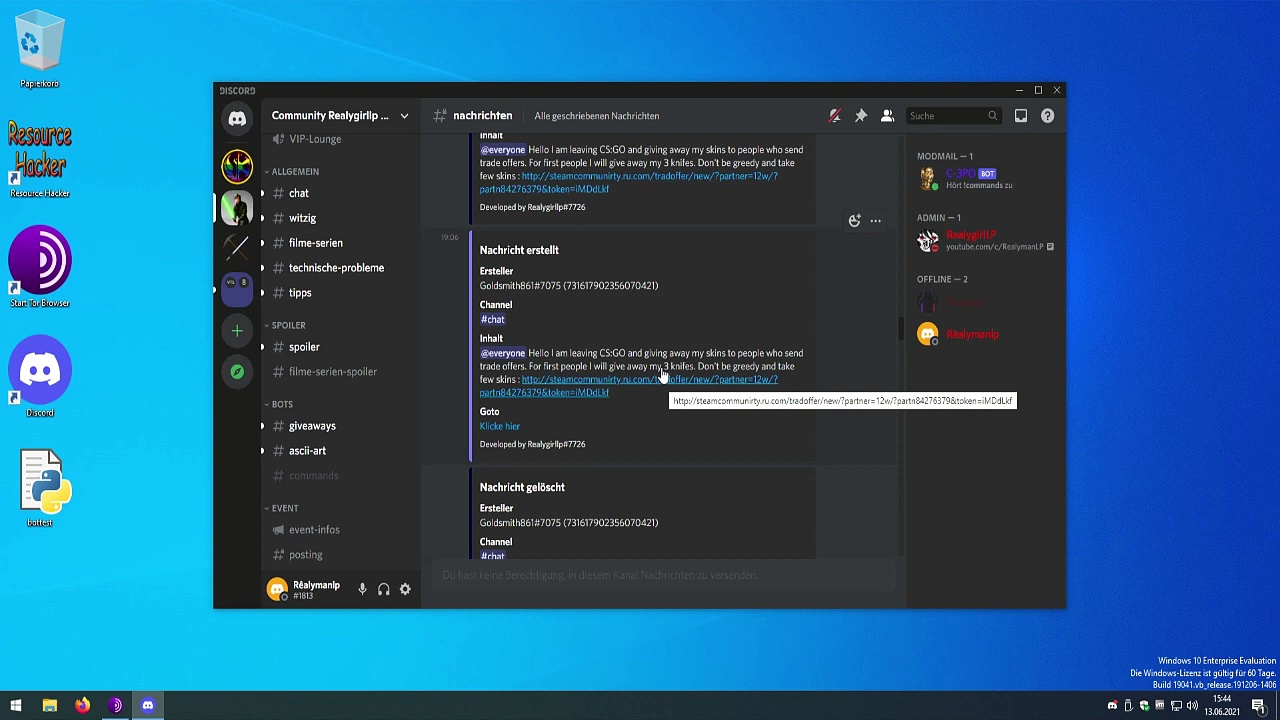Open the help question mark icon
The width and height of the screenshot is (1280, 720).
1047,116
